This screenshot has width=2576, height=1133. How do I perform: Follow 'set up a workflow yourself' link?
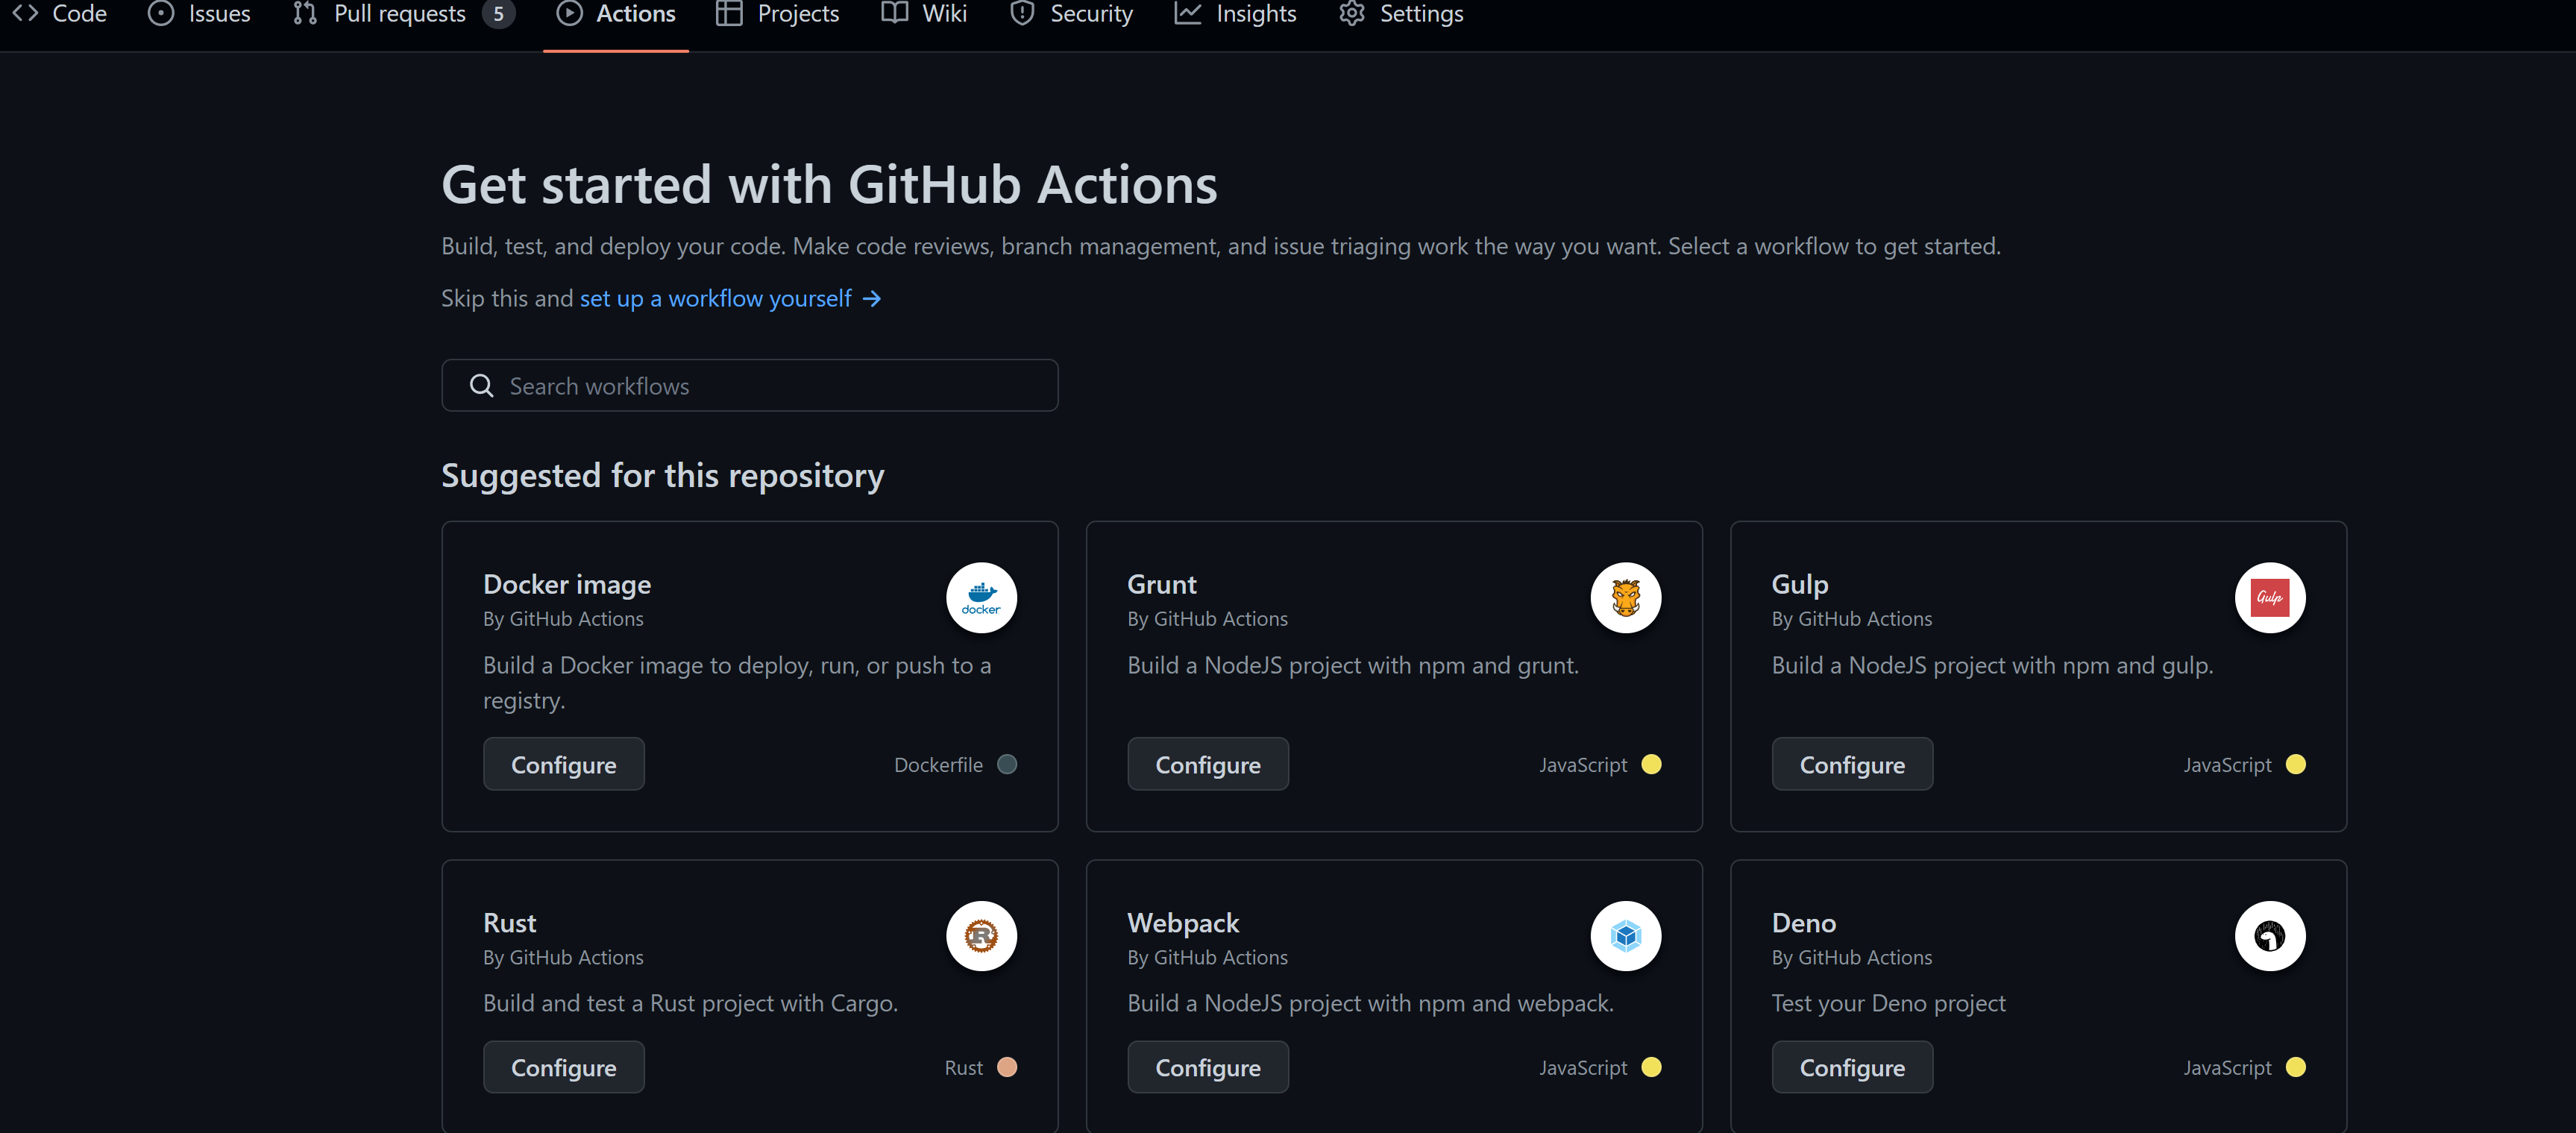click(x=716, y=299)
